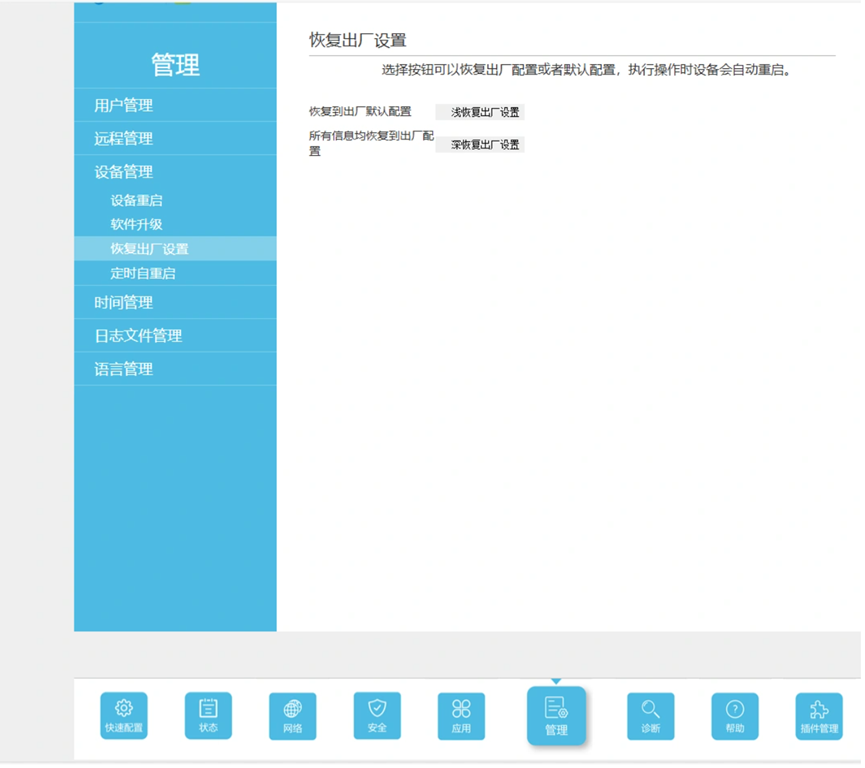Open the 应用 applications icon

coord(461,715)
